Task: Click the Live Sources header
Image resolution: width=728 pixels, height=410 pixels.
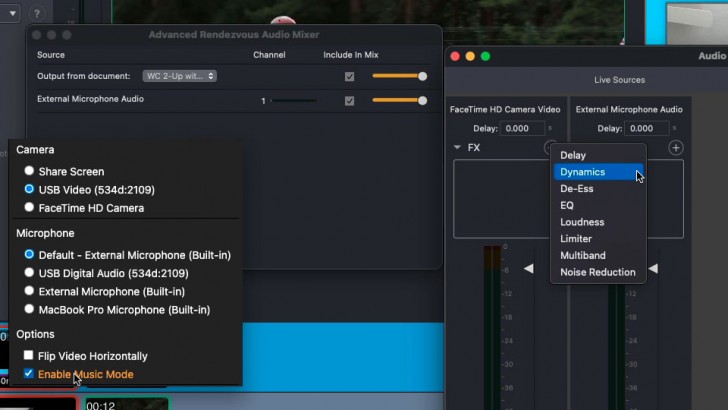Action: coord(619,80)
